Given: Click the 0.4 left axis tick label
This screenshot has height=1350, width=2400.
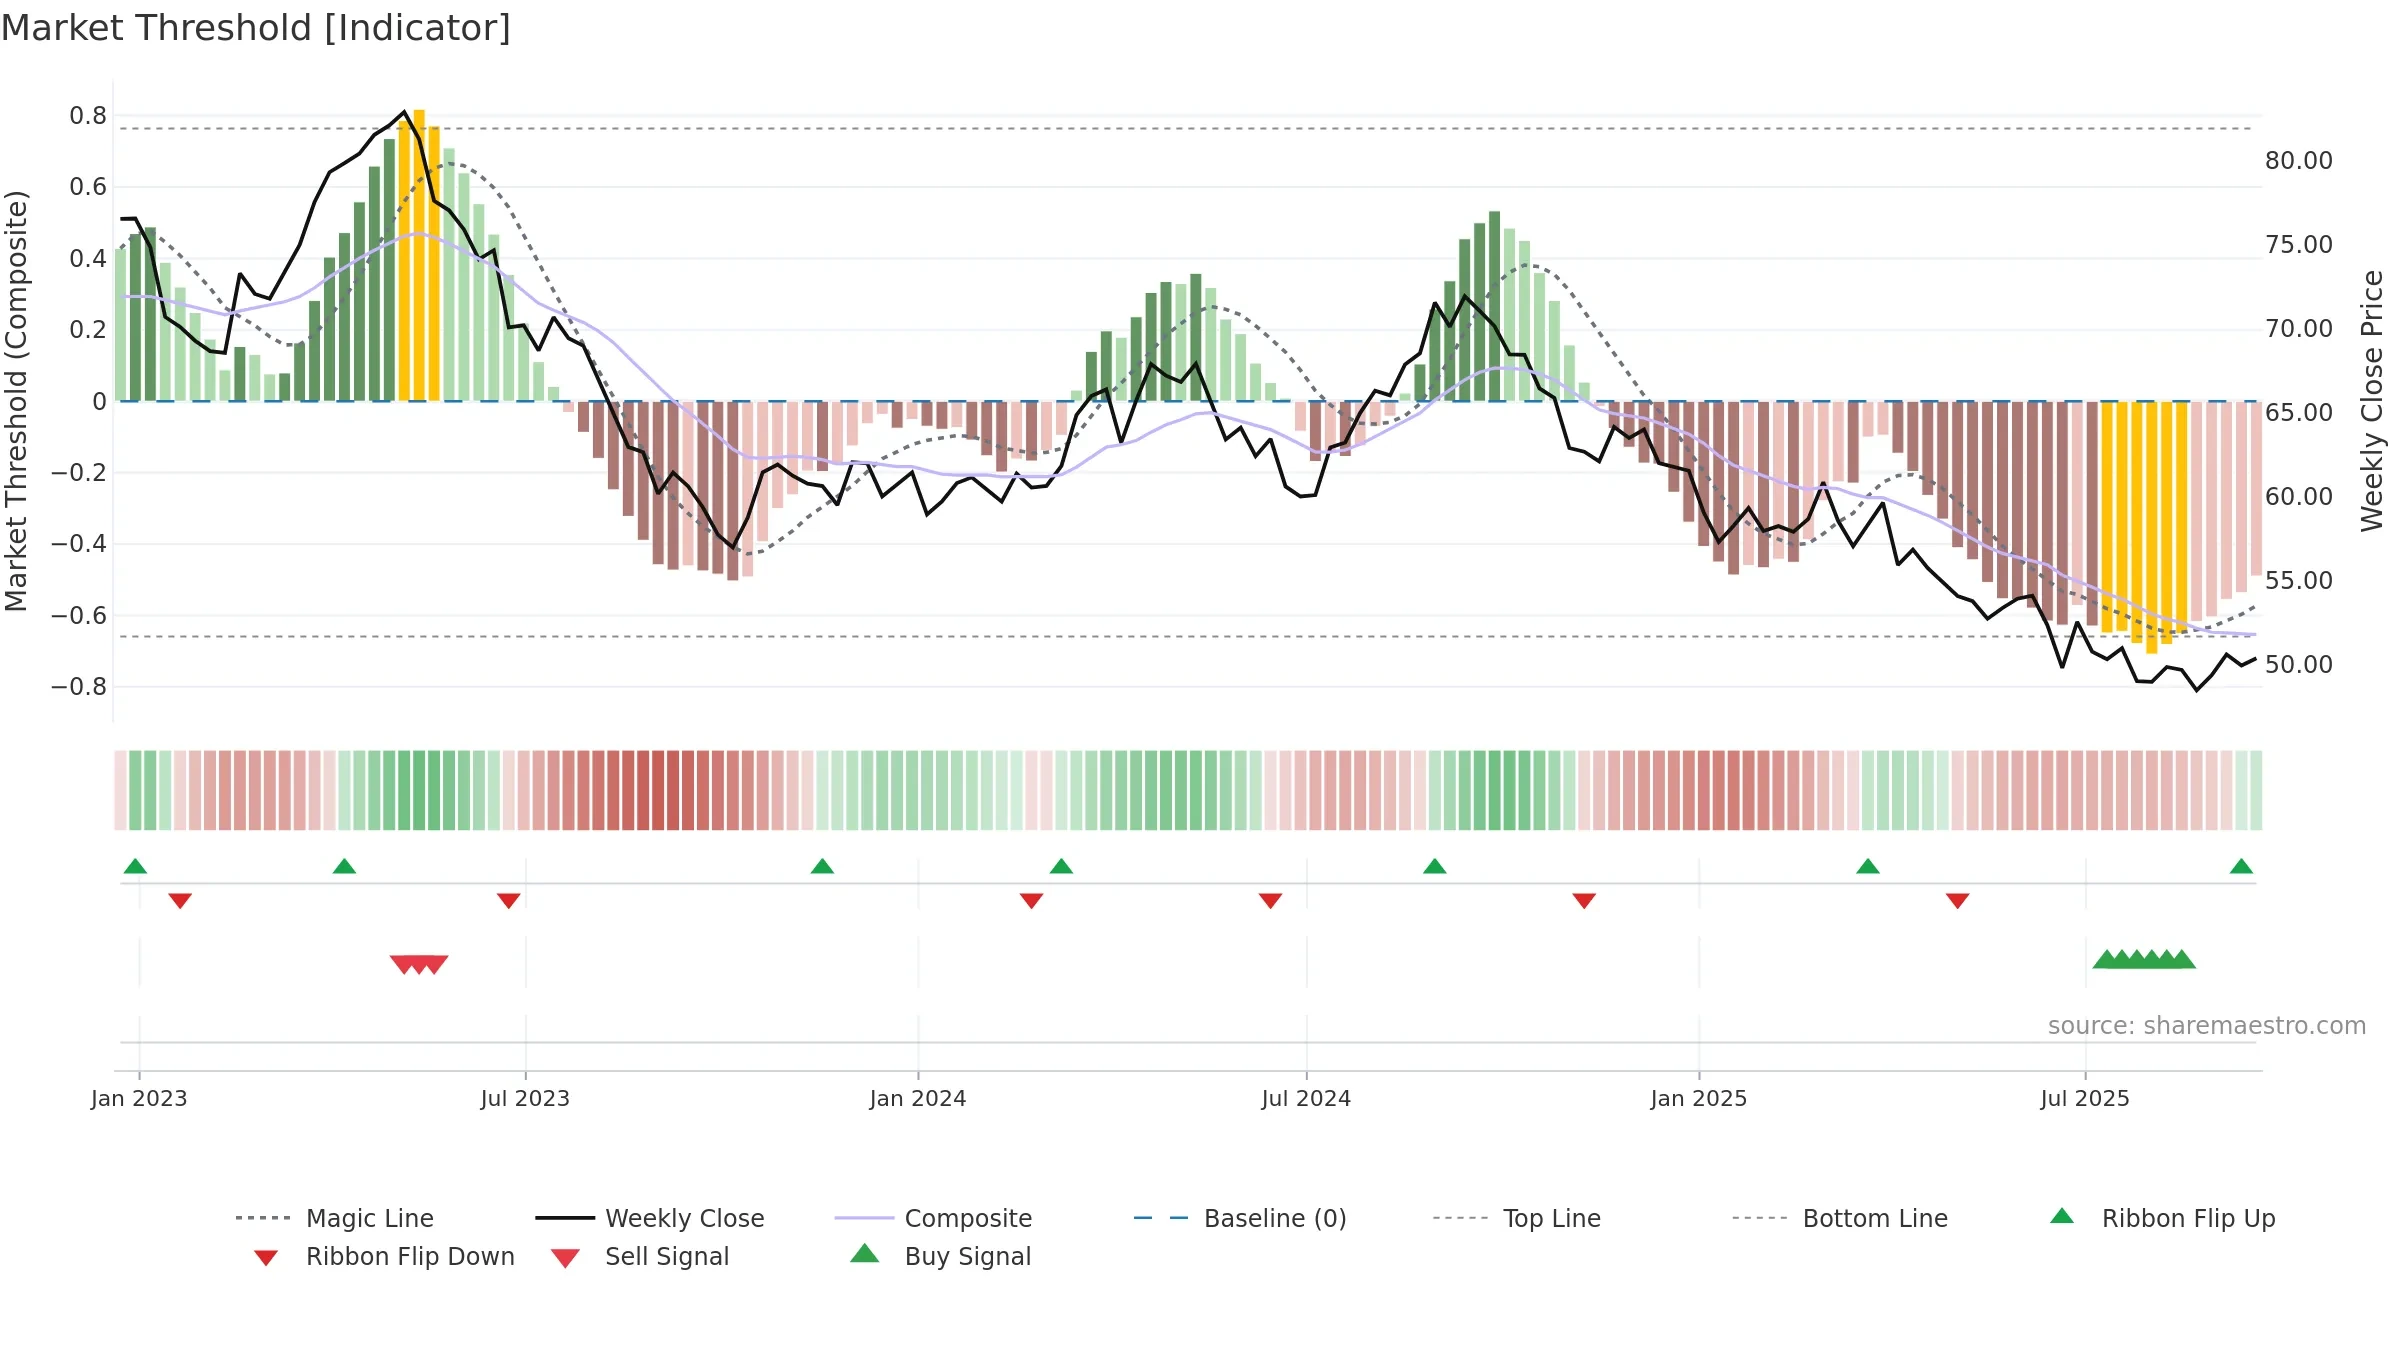Looking at the screenshot, I should click(88, 259).
